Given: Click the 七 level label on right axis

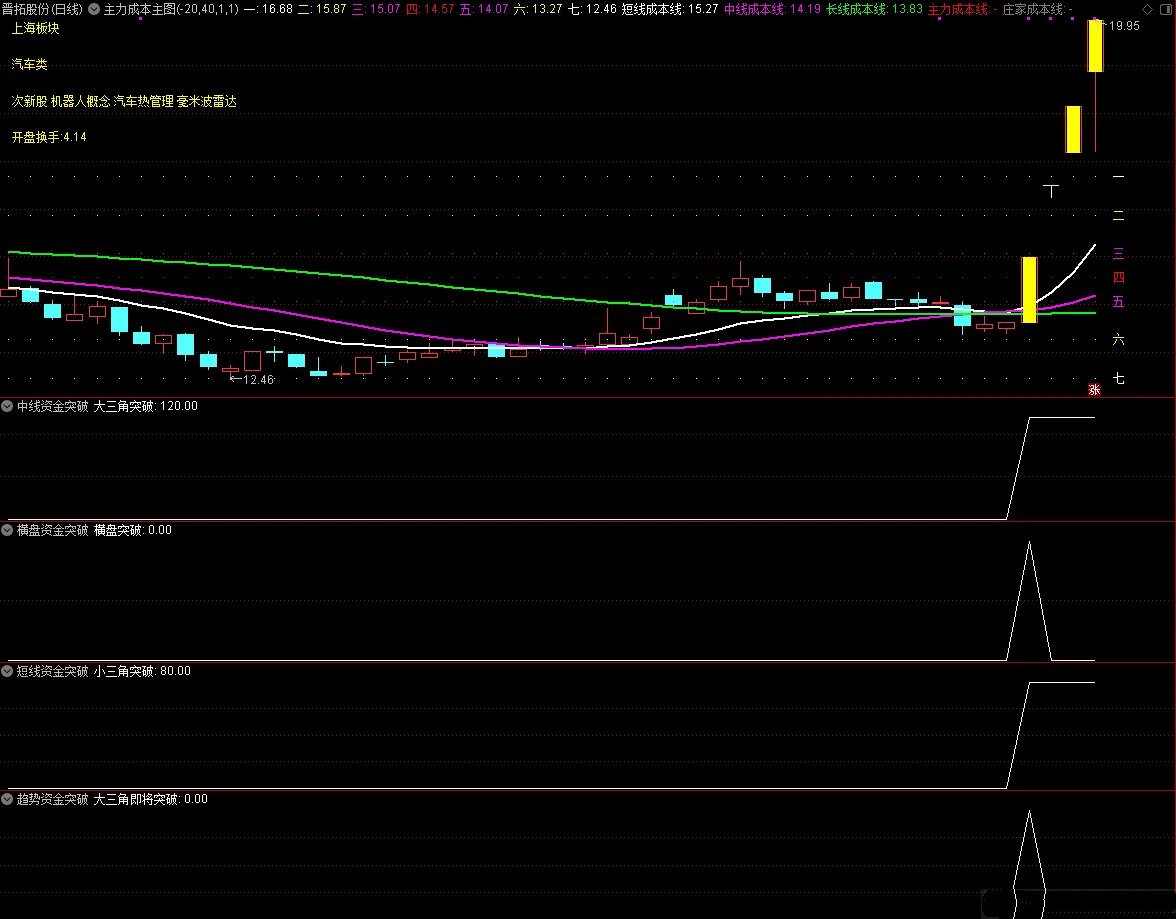Looking at the screenshot, I should click(1118, 378).
